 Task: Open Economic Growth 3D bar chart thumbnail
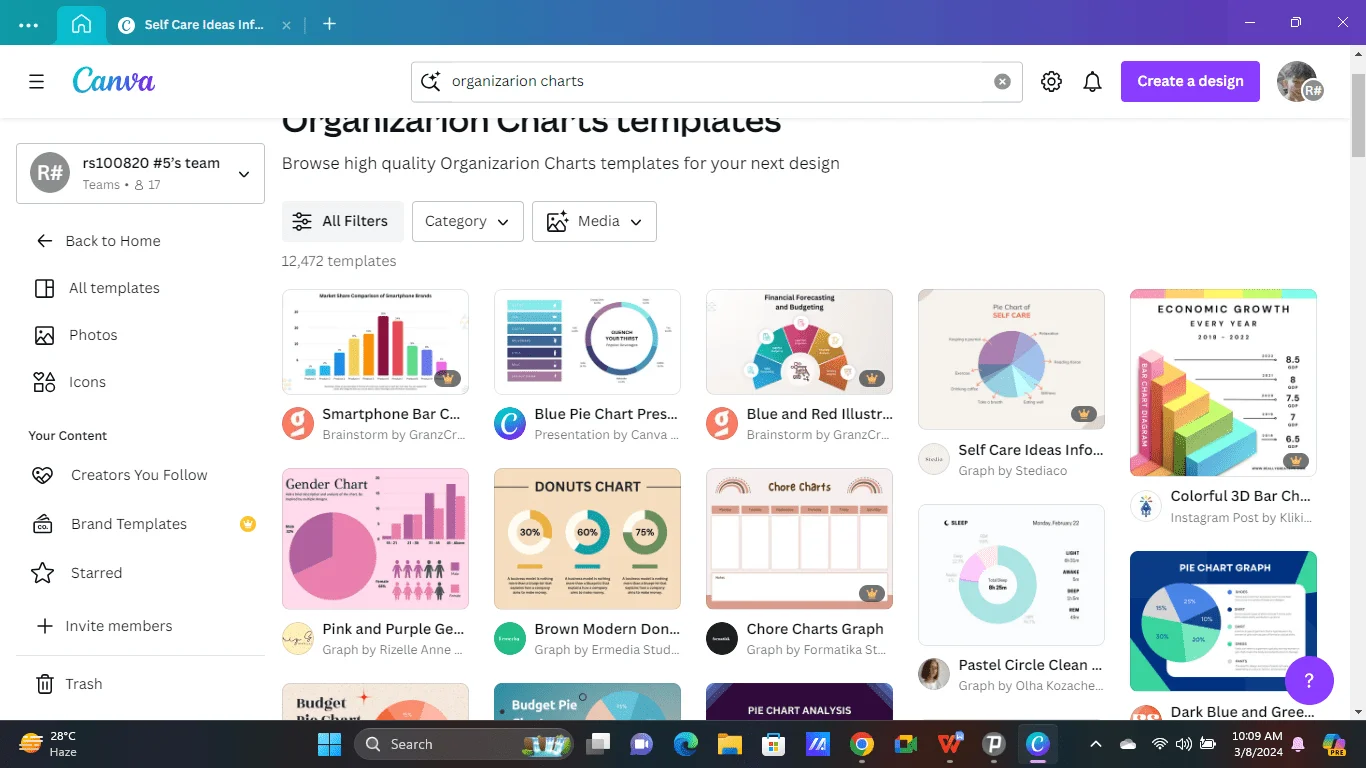click(x=1223, y=383)
